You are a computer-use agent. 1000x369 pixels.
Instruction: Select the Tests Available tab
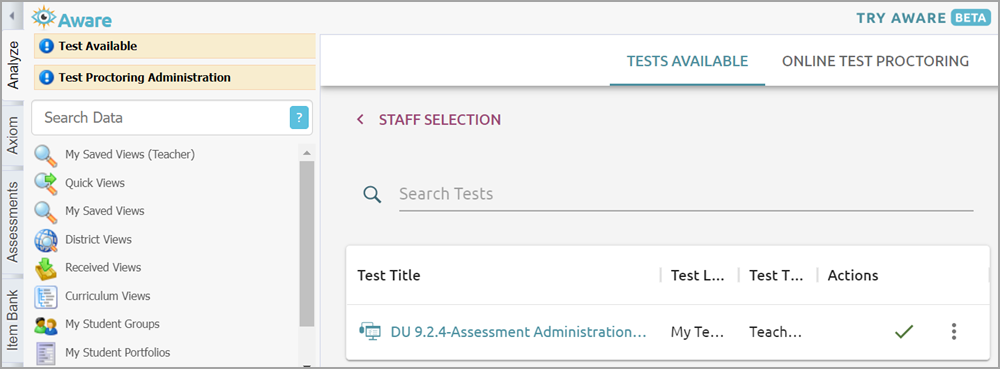687,61
